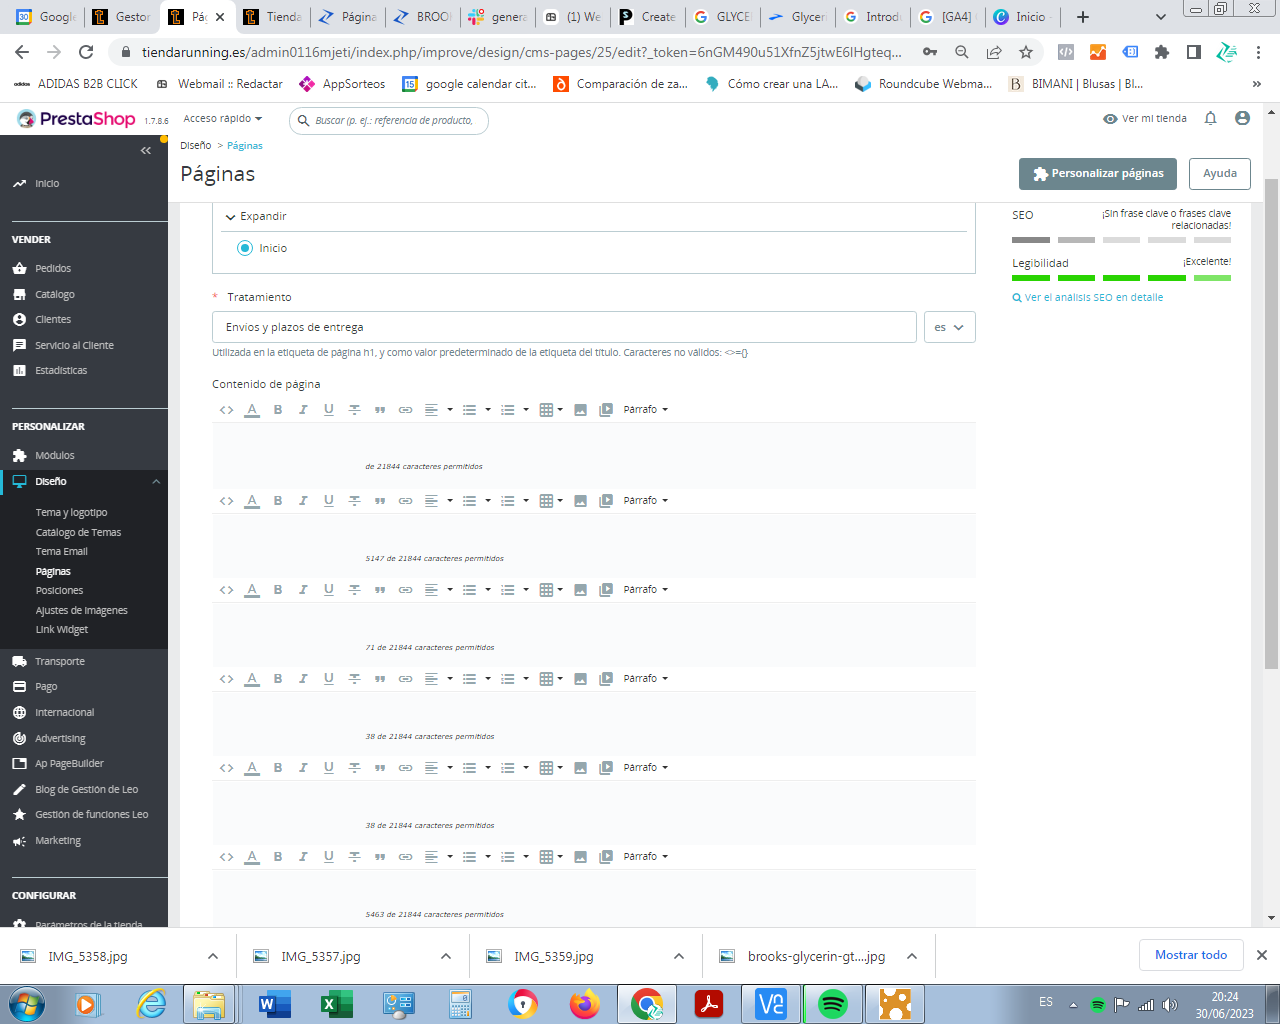Open Párrafo dropdown above '5463 de 21844' counter
This screenshot has width=1280, height=1024.
tap(645, 857)
